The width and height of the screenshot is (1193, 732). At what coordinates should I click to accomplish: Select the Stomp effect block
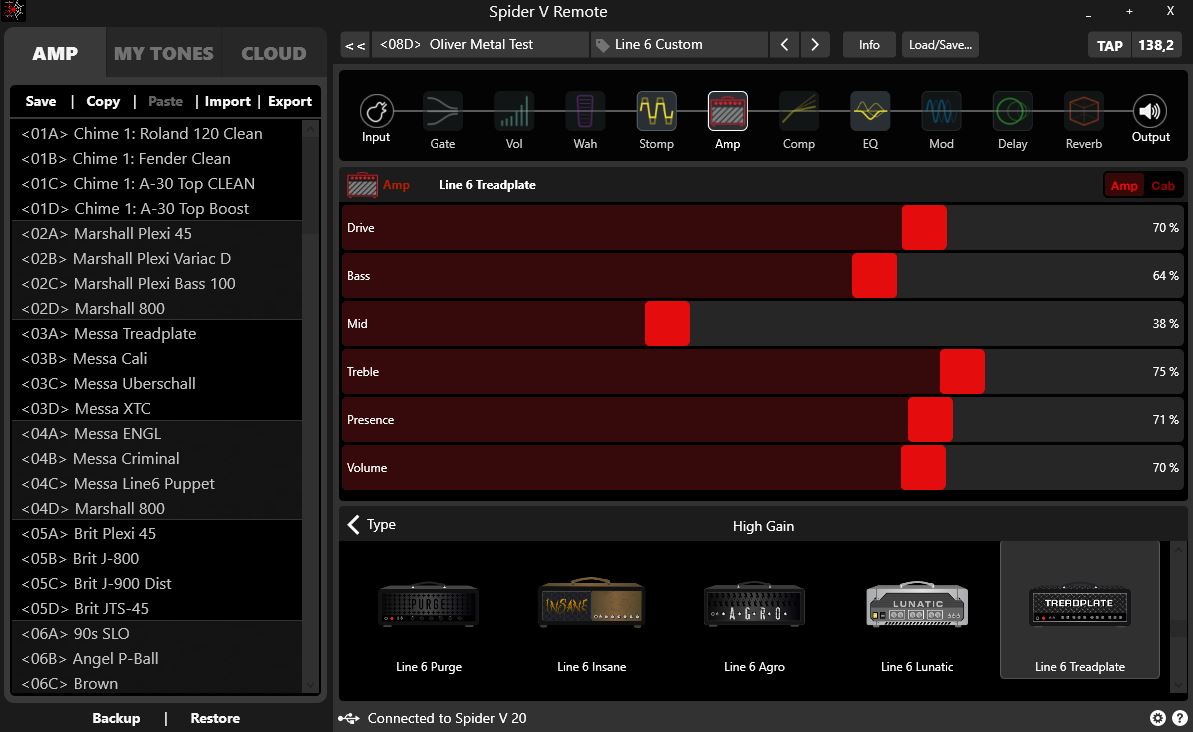click(657, 111)
